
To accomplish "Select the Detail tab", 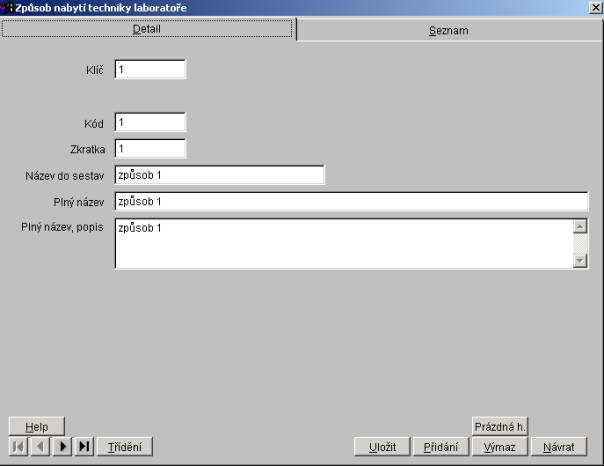I will point(147,29).
